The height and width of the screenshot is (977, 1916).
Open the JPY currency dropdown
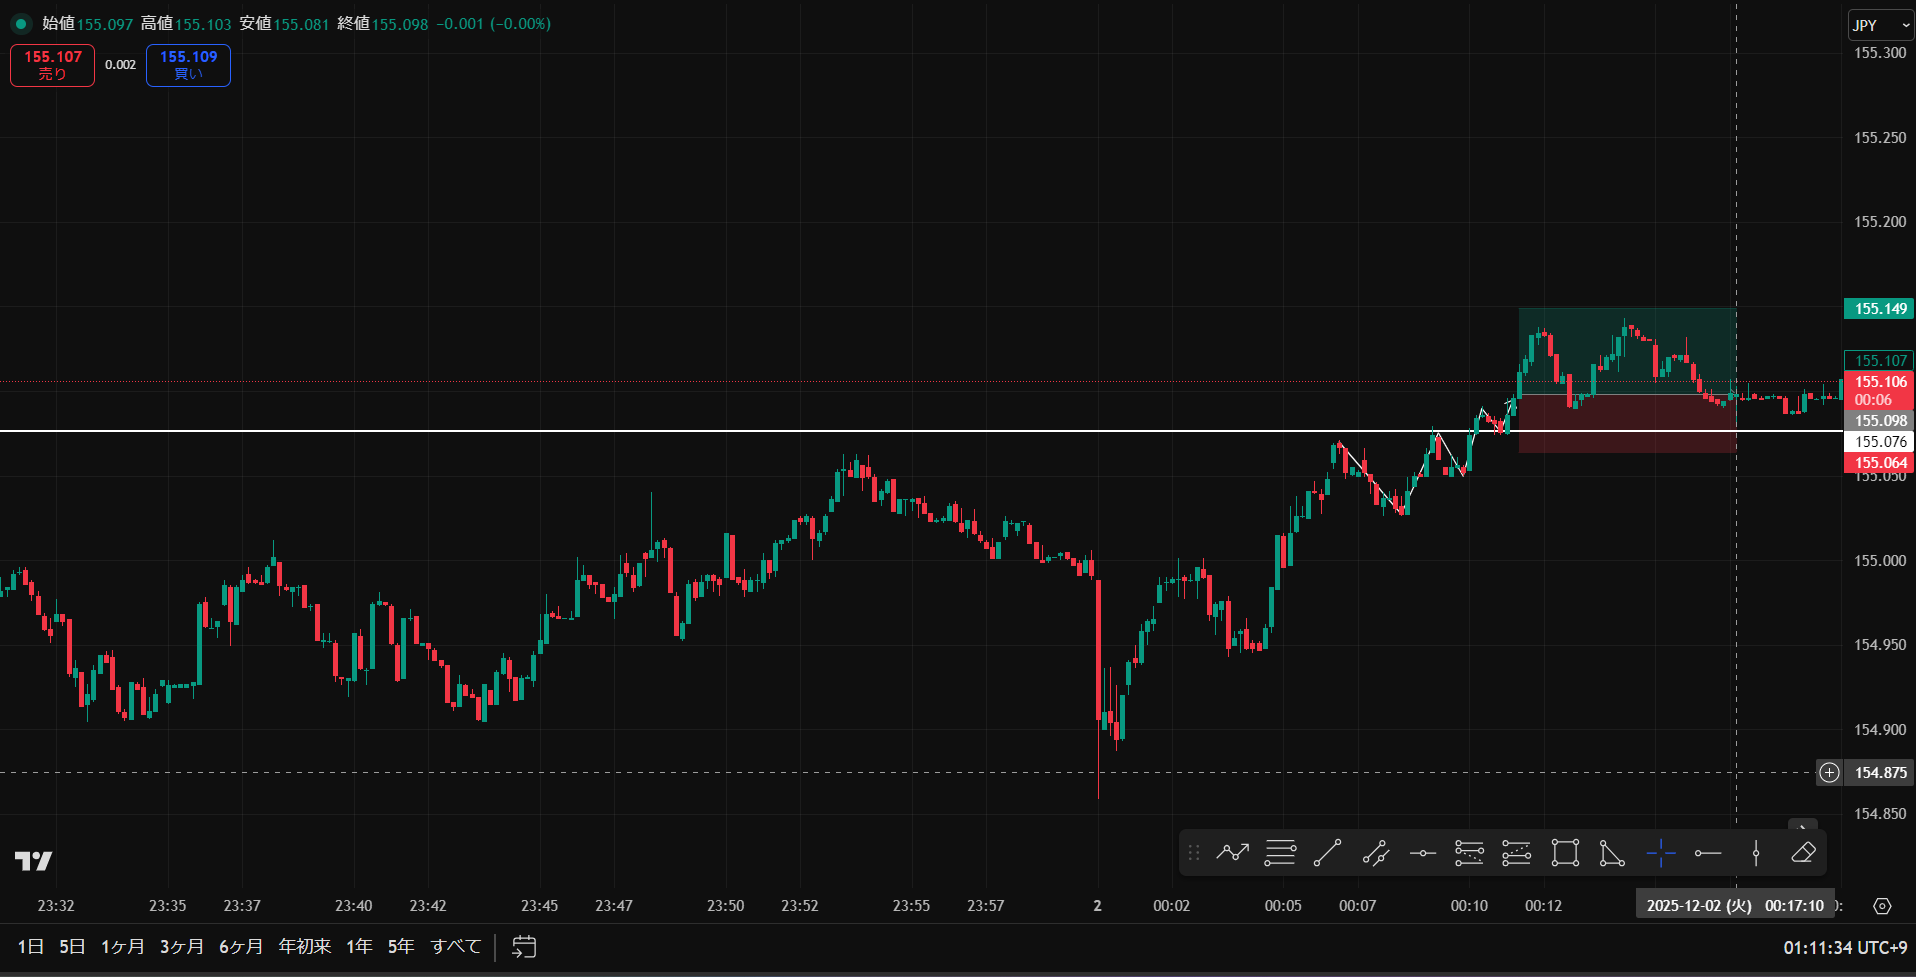1879,25
